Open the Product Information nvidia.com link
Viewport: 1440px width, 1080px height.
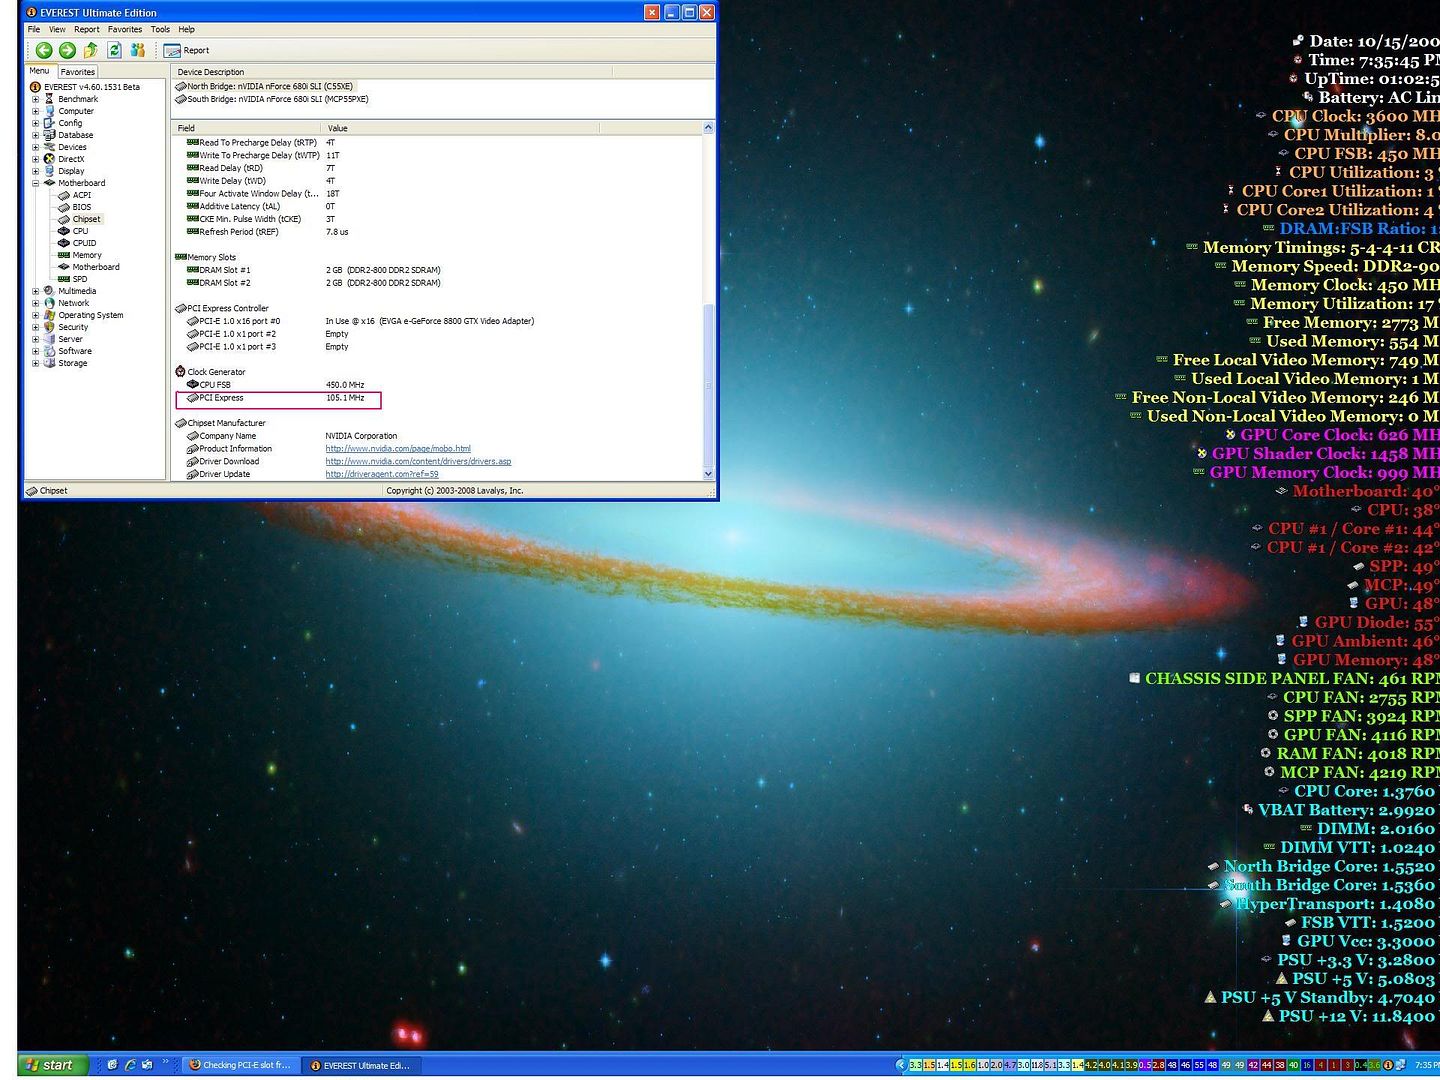click(398, 449)
